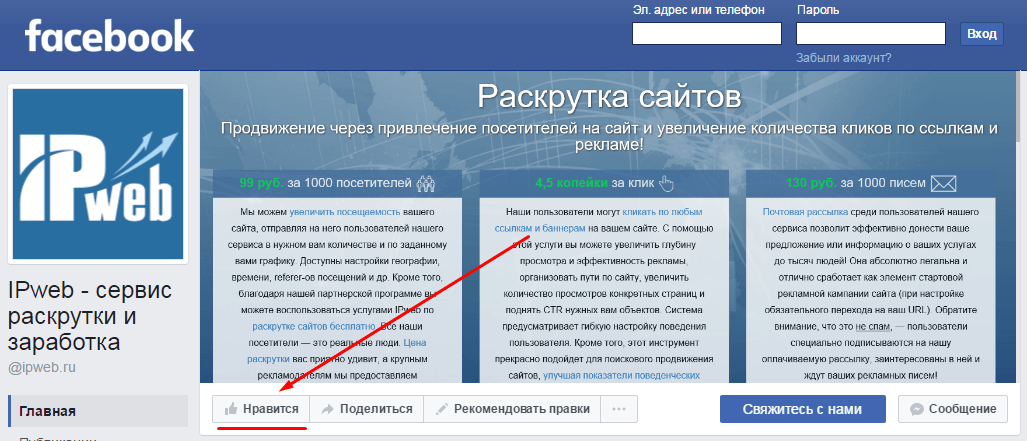Focus the Пароль password field
Screen dimensions: 1027x441
point(870,34)
